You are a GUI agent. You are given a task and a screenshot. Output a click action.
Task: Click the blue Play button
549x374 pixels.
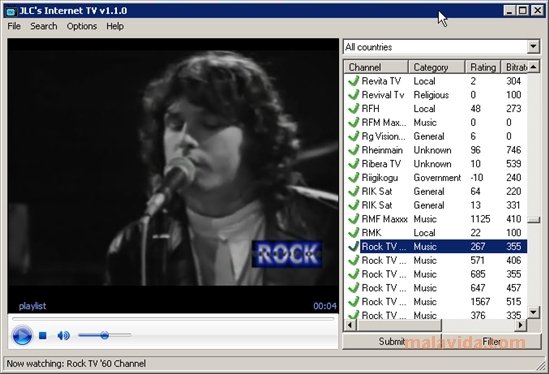pos(22,335)
